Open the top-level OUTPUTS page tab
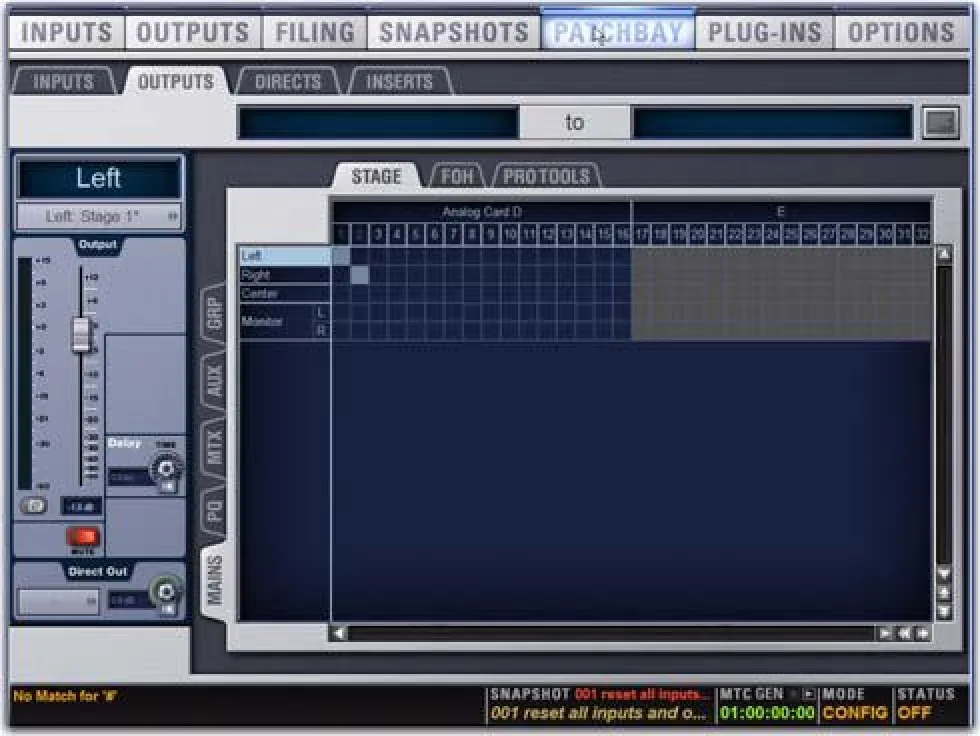The width and height of the screenshot is (980, 736). click(x=192, y=32)
